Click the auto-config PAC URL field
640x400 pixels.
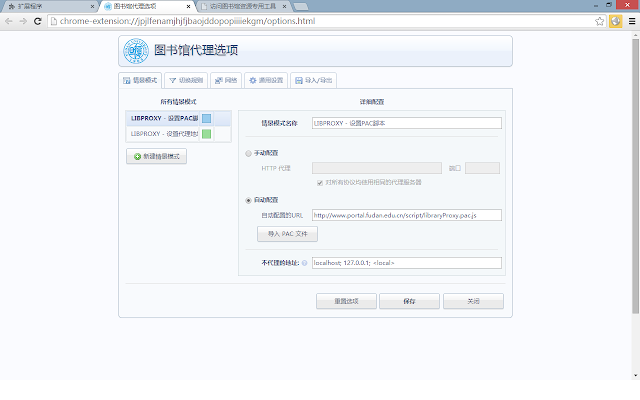407,215
